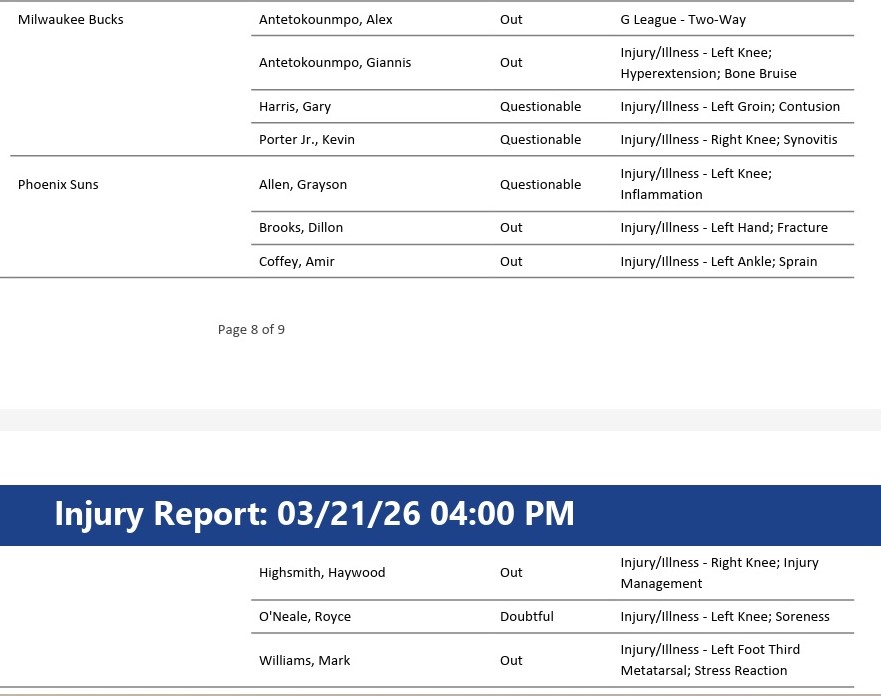881x696 pixels.
Task: Click player name 'Antetokounmpo, Alex'
Action: pyautogui.click(x=325, y=20)
